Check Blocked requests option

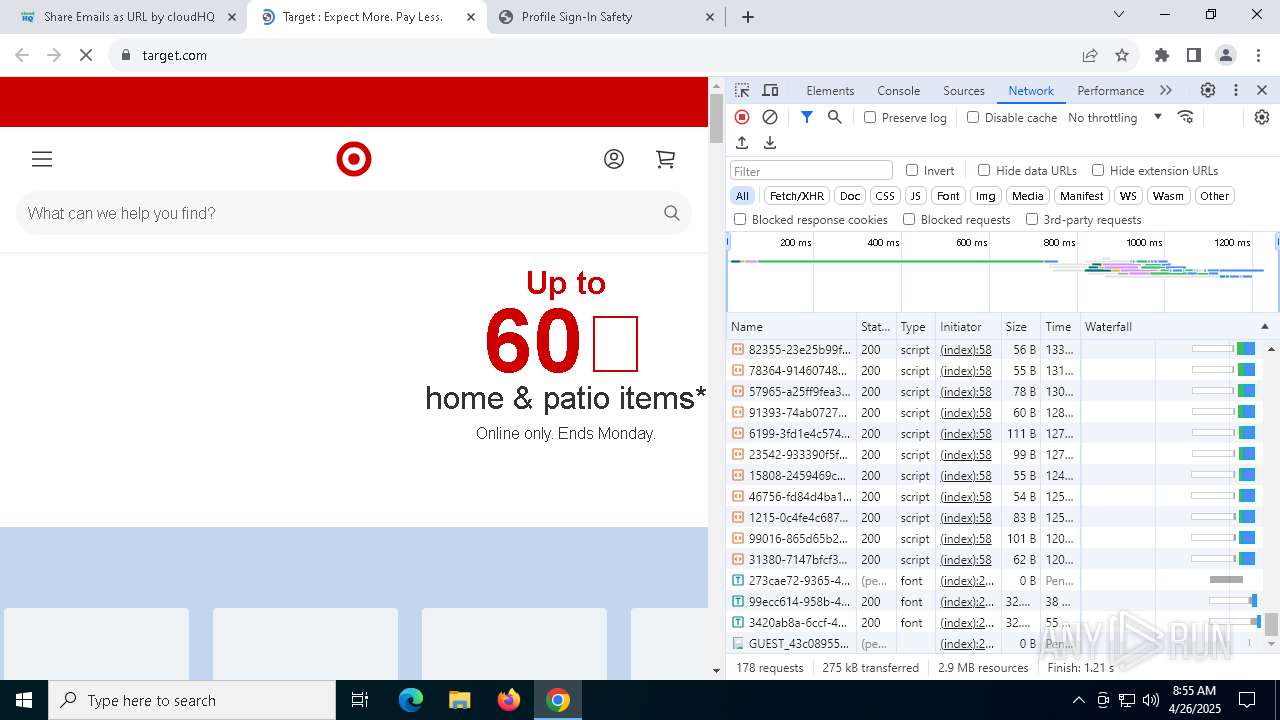pyautogui.click(x=909, y=219)
